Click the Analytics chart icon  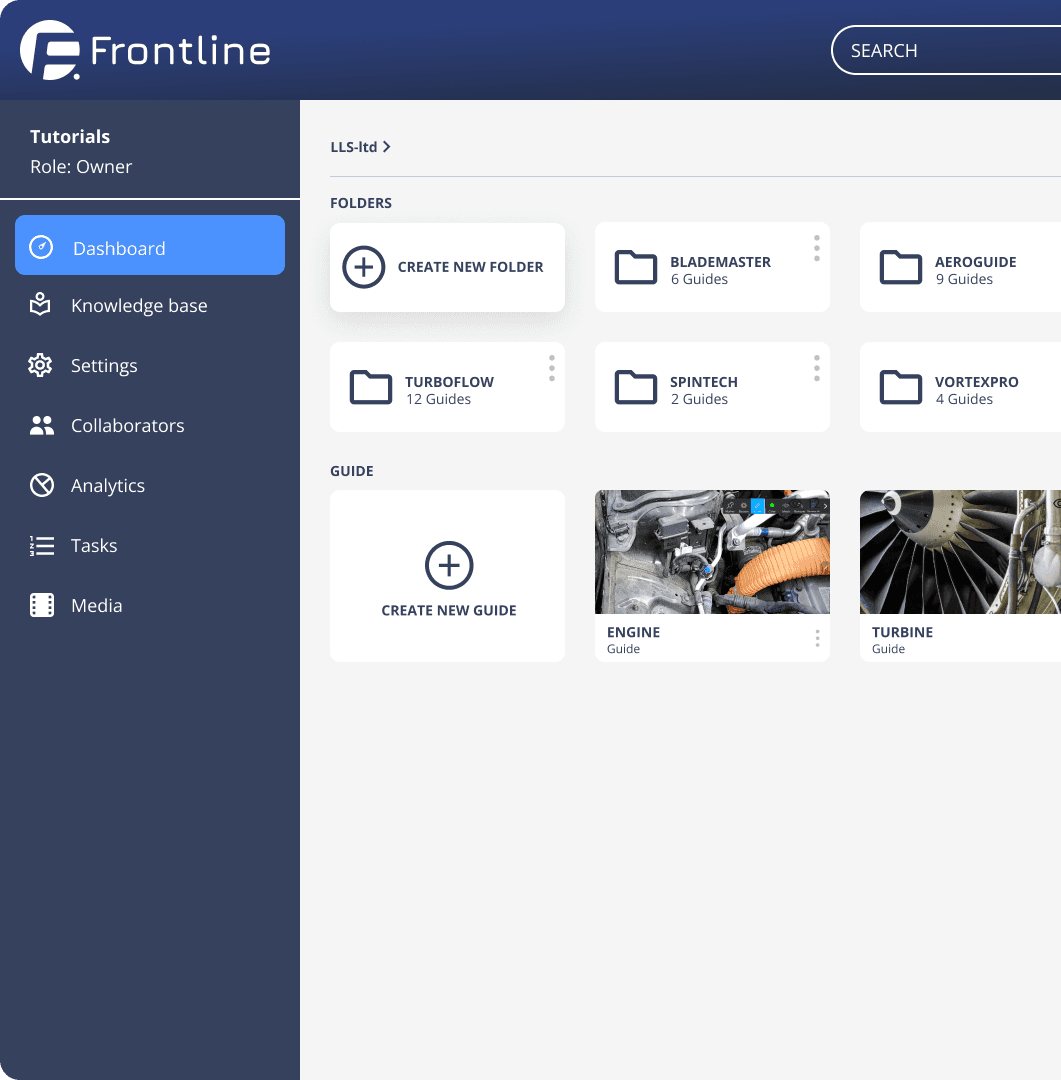click(x=42, y=485)
